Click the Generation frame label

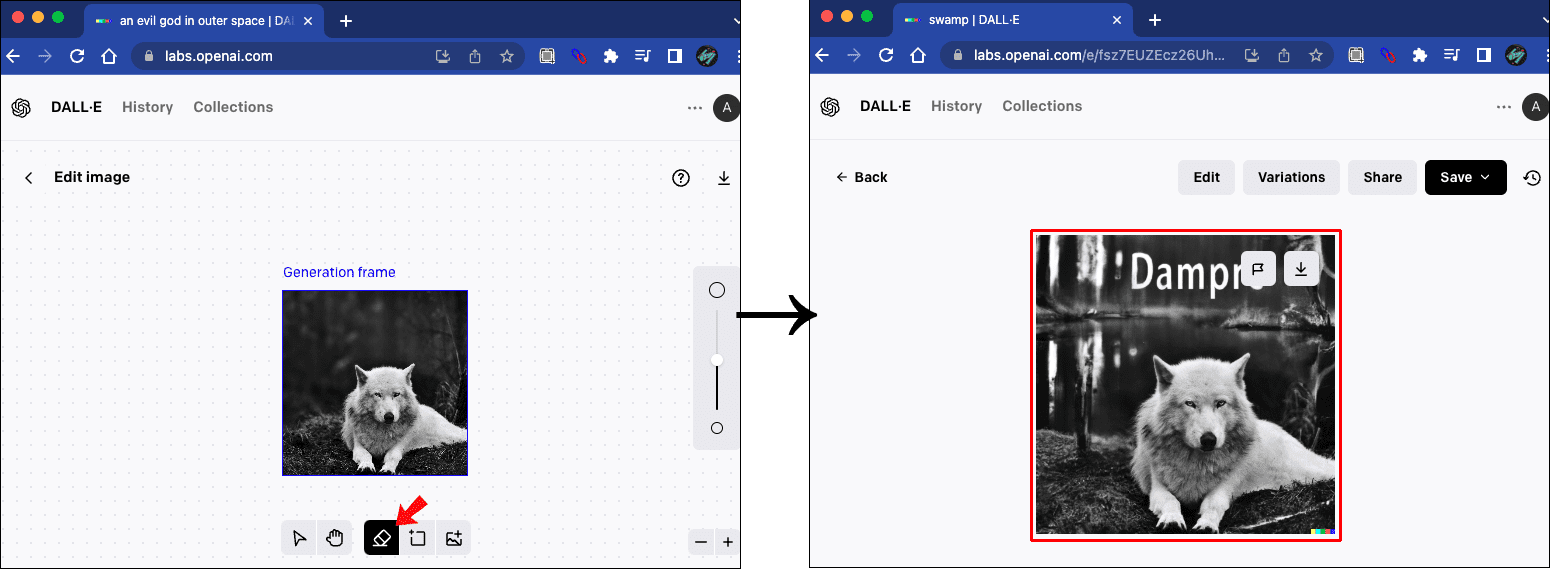(x=339, y=272)
